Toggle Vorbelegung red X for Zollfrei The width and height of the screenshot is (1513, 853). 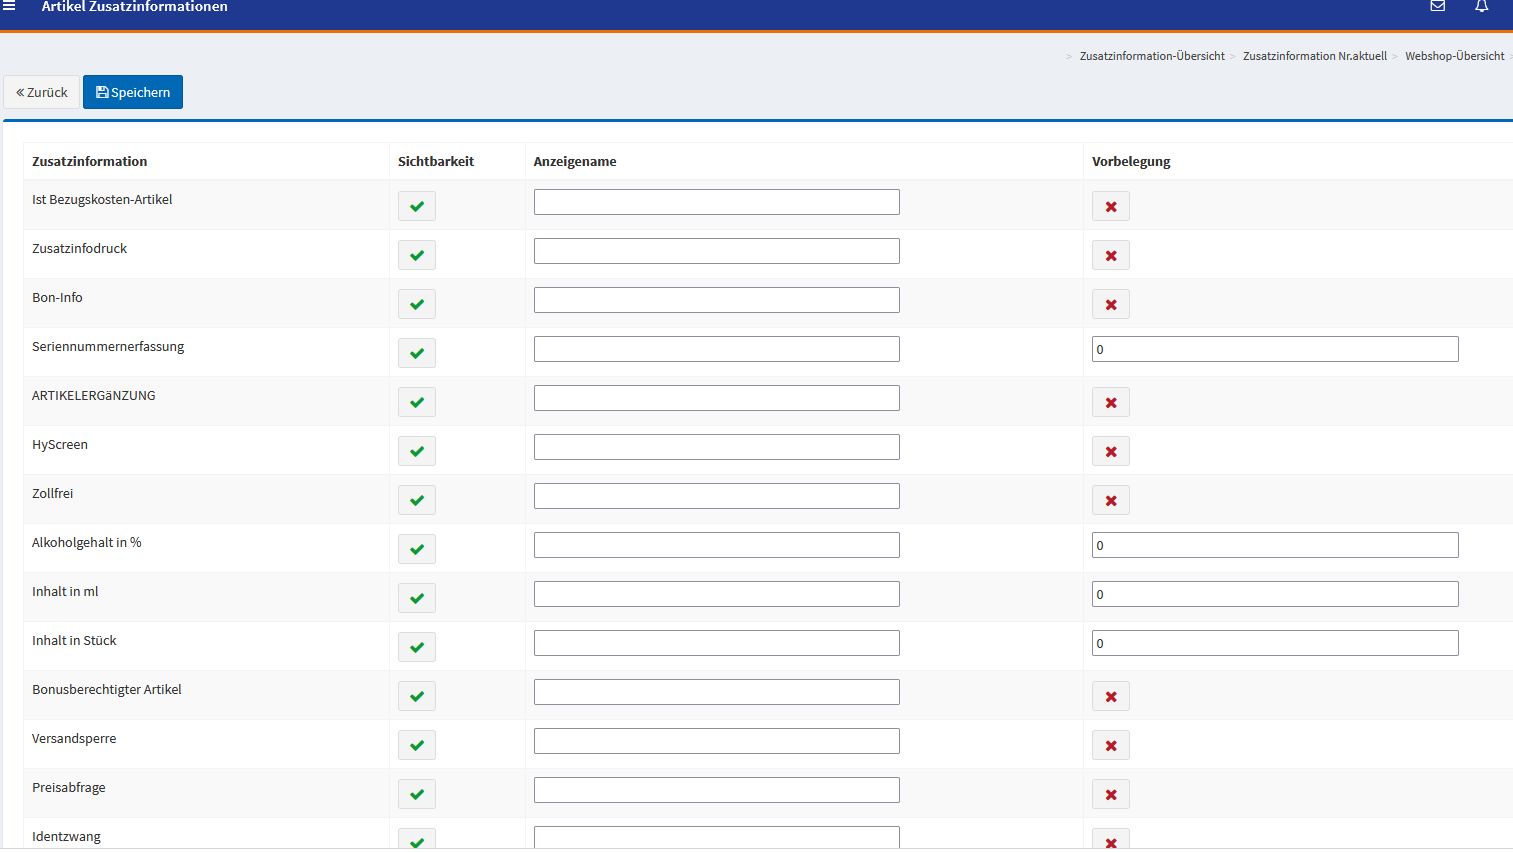[x=1110, y=501]
